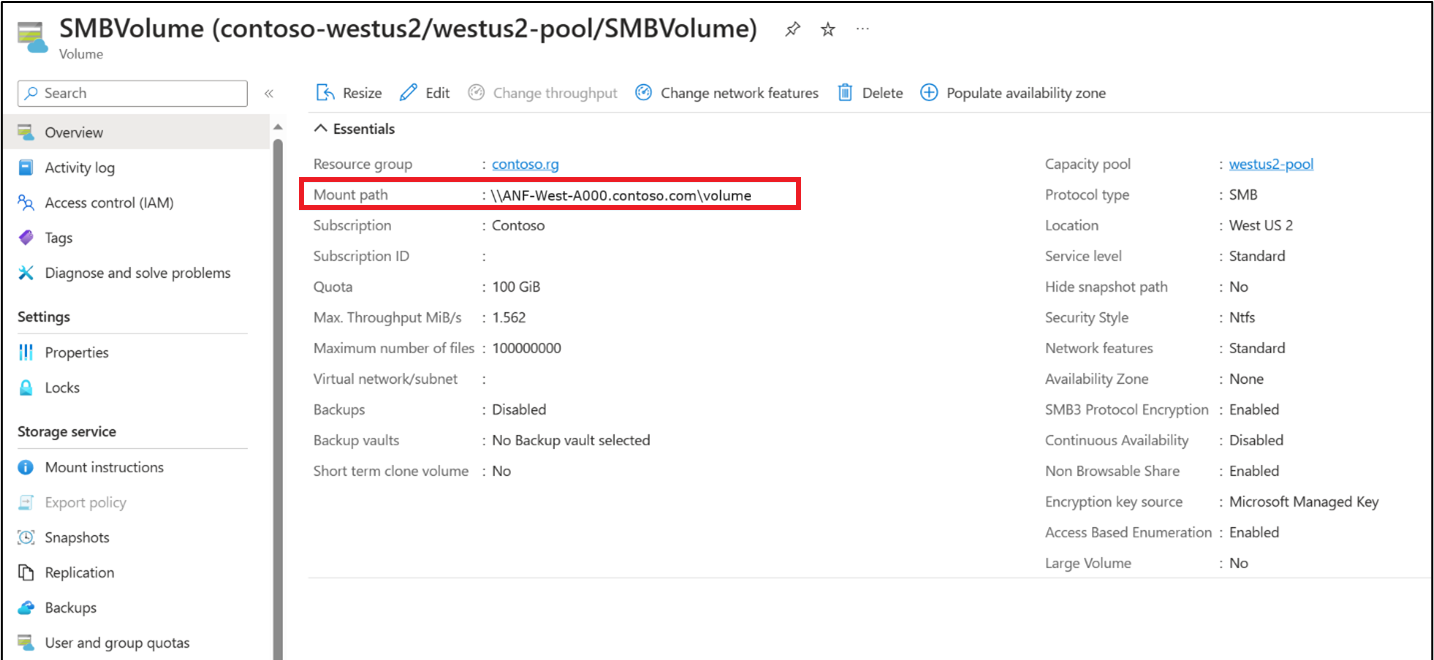Open the westus2-pool capacity pool link

click(1271, 164)
